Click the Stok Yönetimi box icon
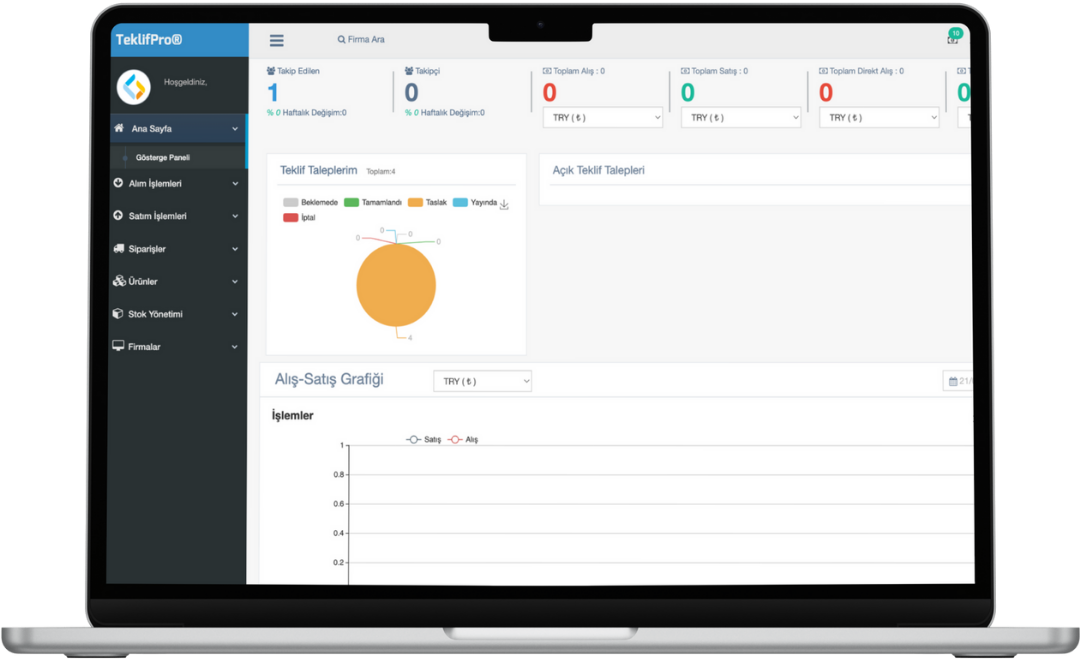Screen dimensions: 1080x660 coord(118,313)
